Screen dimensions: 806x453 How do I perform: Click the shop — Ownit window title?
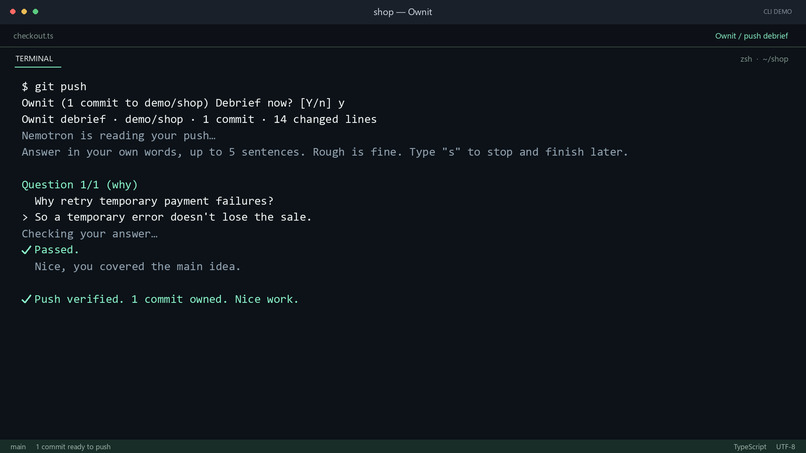[x=402, y=12]
